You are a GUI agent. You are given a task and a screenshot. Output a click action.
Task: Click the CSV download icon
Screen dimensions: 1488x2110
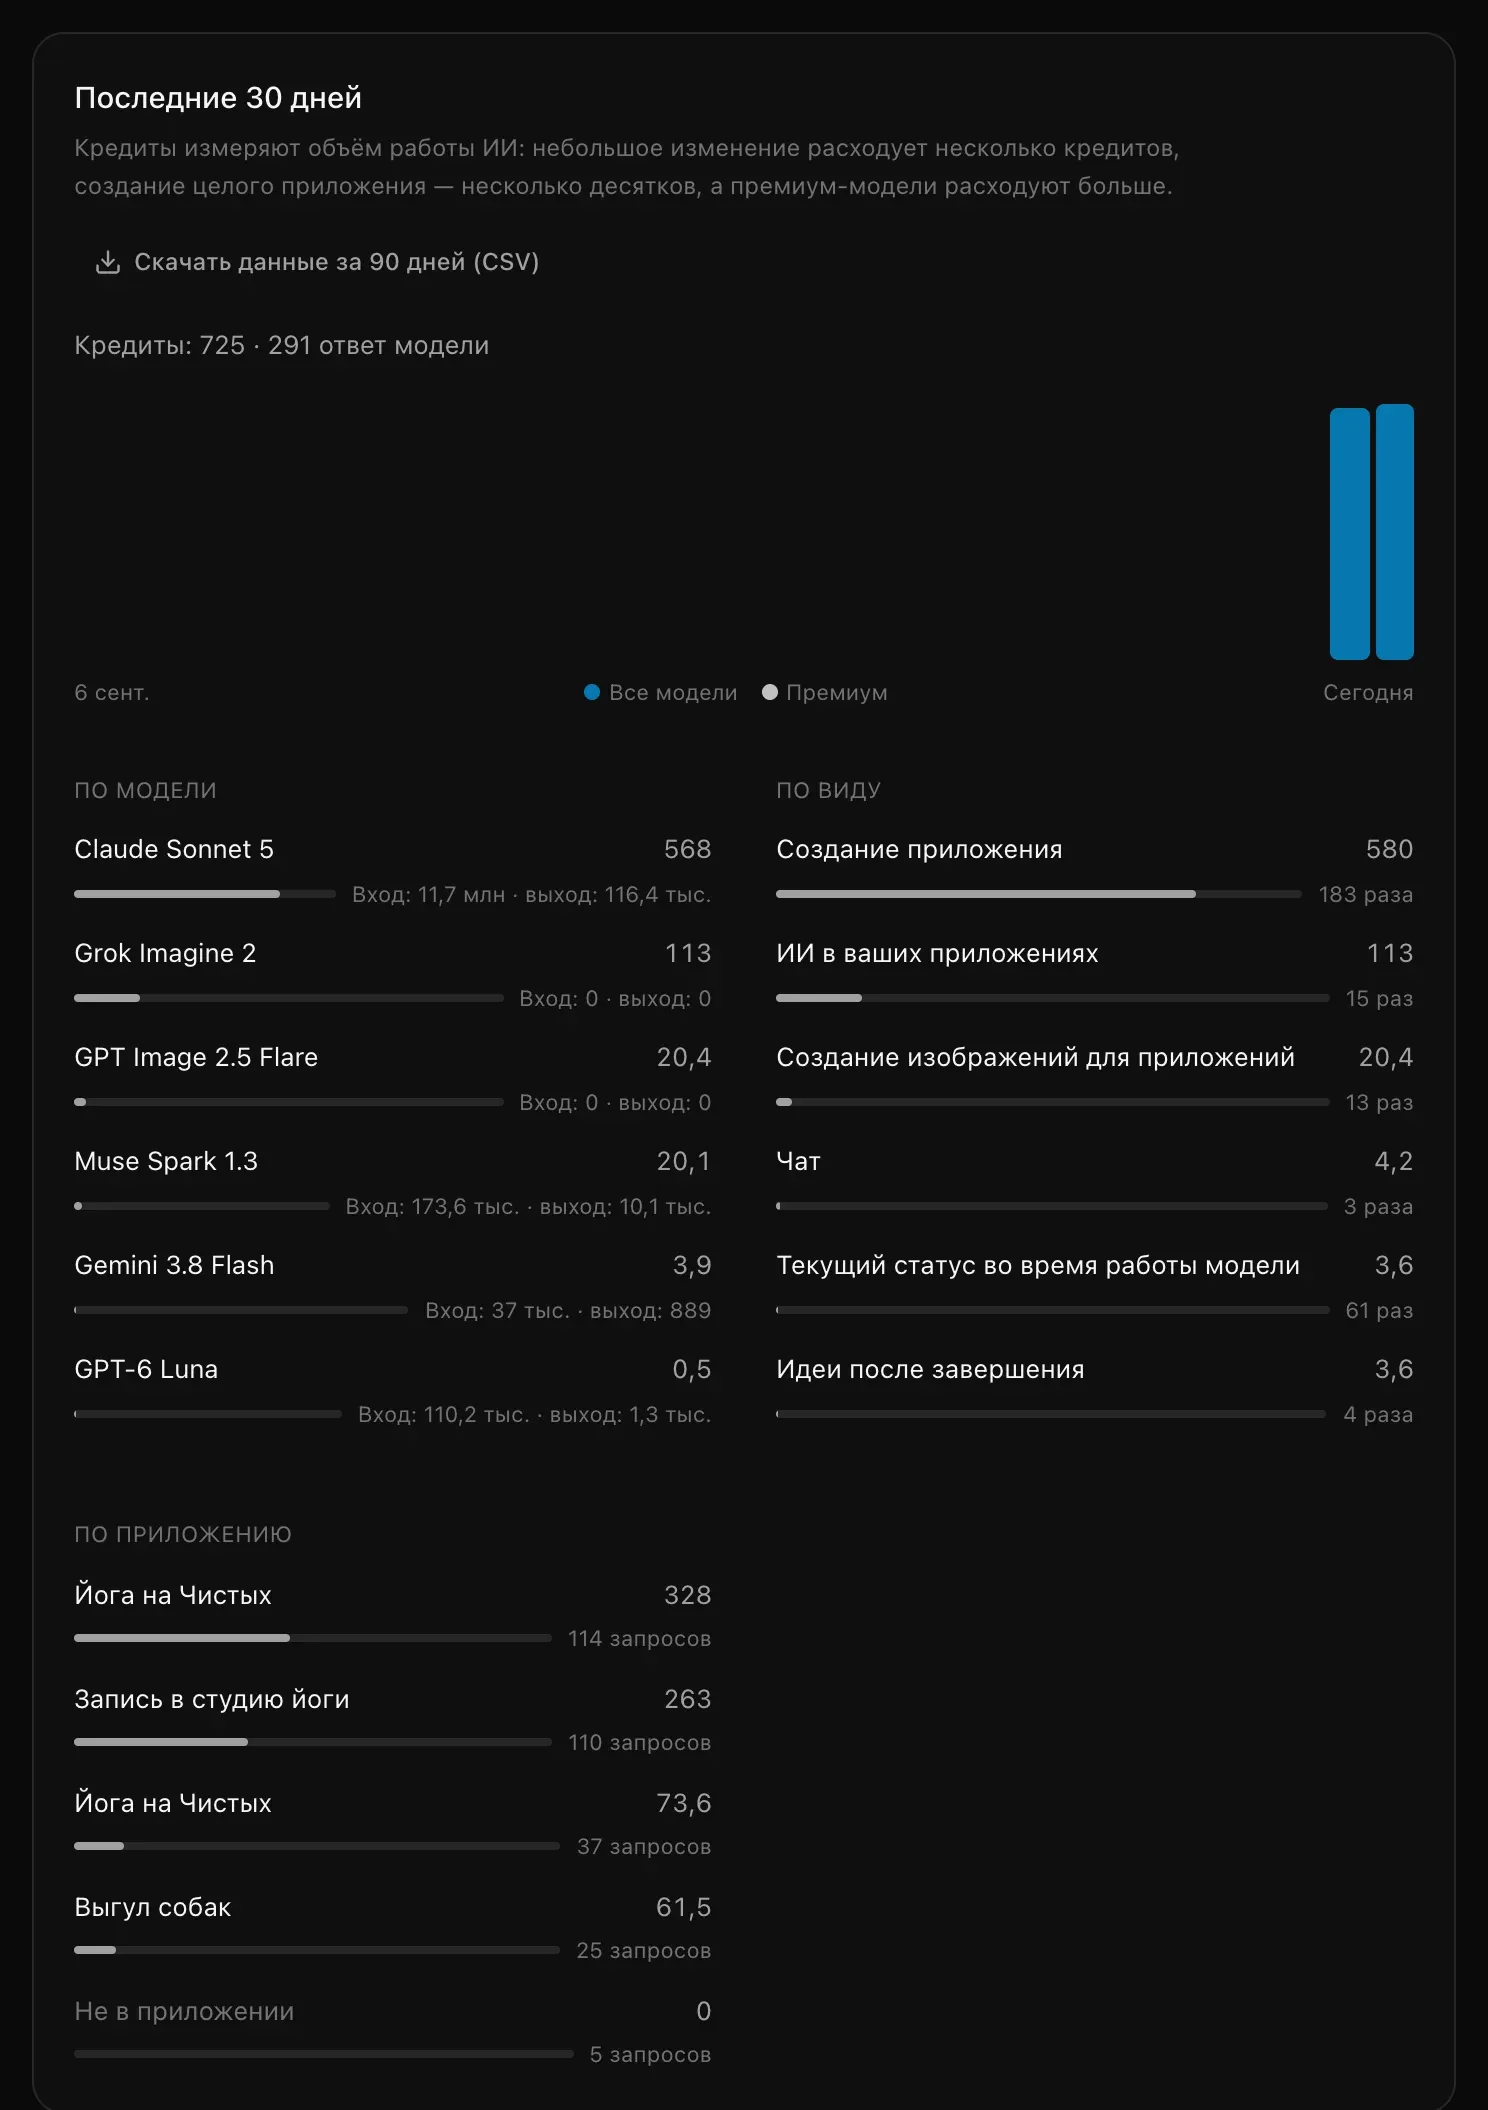[x=107, y=262]
